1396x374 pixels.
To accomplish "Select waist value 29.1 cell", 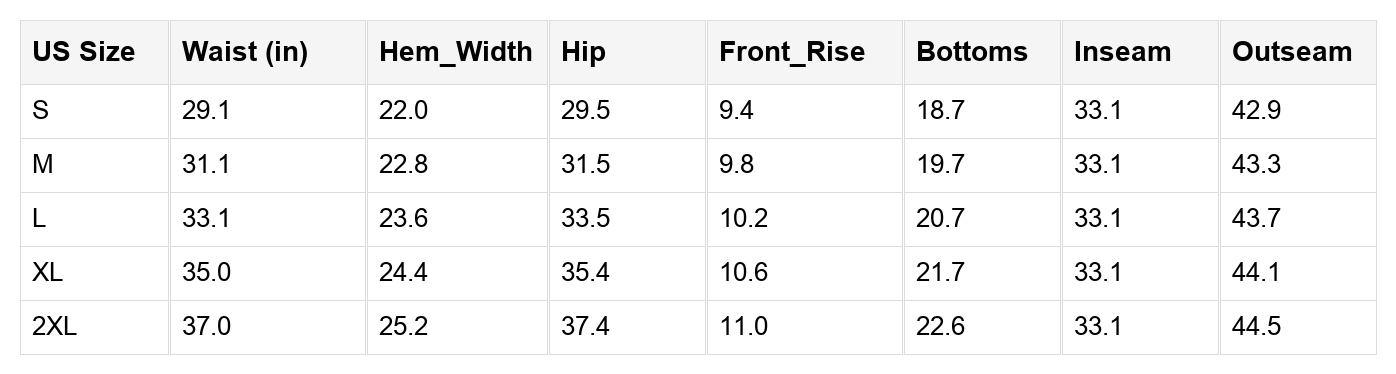I will [x=267, y=111].
